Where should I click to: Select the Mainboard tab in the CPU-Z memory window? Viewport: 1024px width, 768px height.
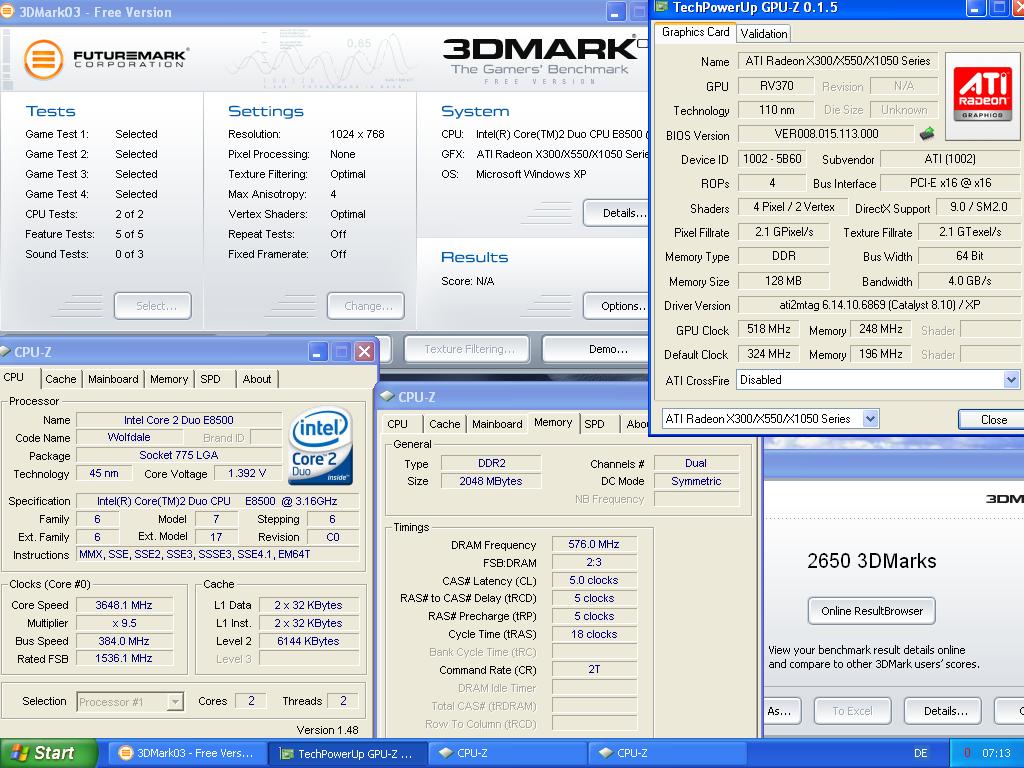click(x=497, y=424)
